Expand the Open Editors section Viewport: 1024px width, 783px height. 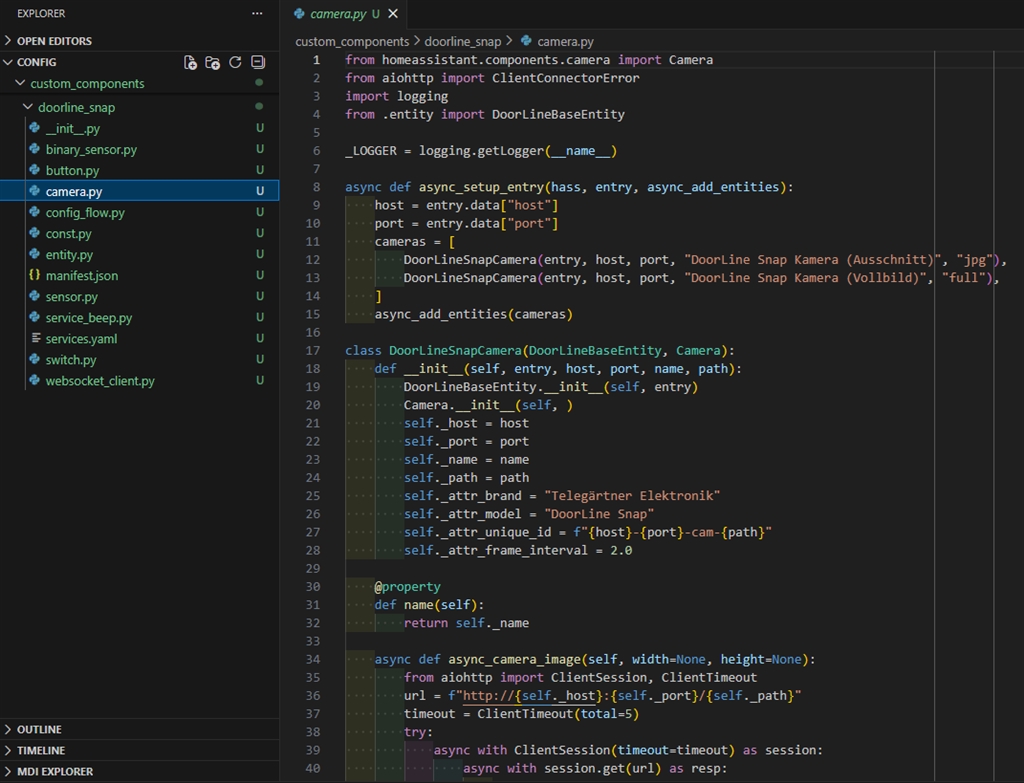54,41
